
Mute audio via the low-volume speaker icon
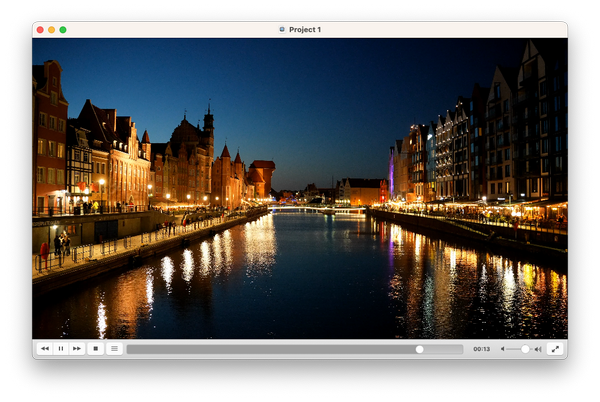tap(503, 349)
